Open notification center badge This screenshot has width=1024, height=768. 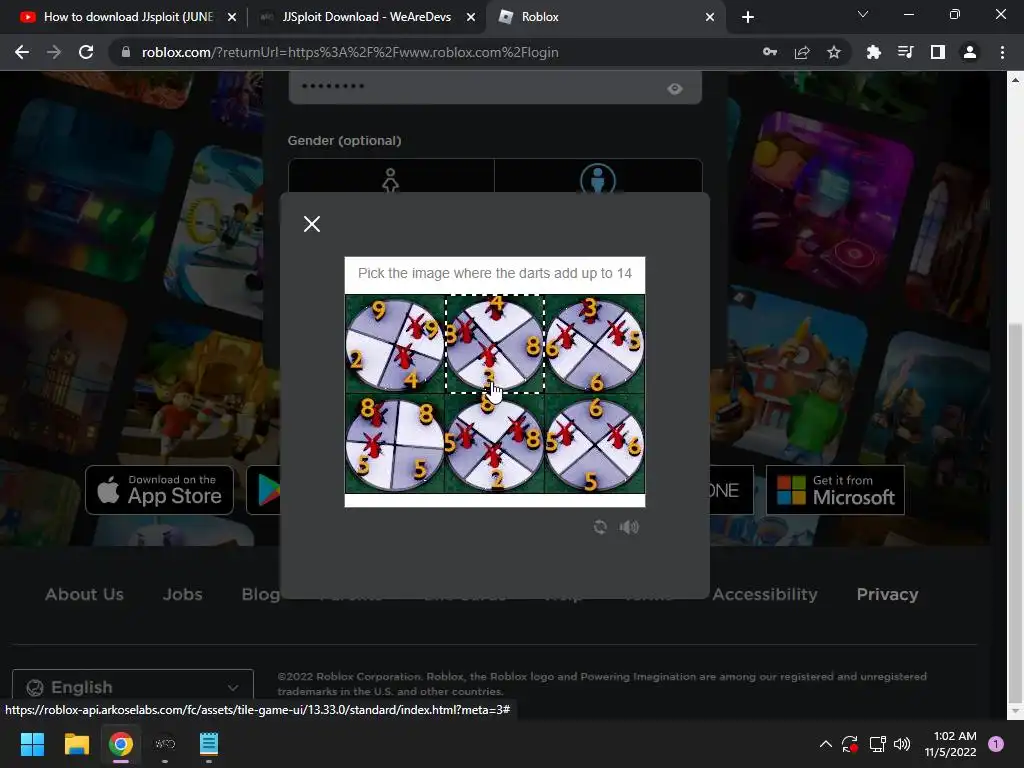[x=996, y=744]
